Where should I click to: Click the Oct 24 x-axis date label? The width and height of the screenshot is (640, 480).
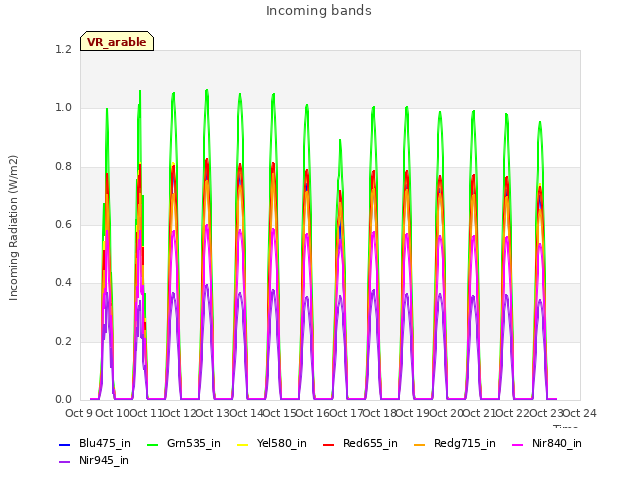click(580, 413)
